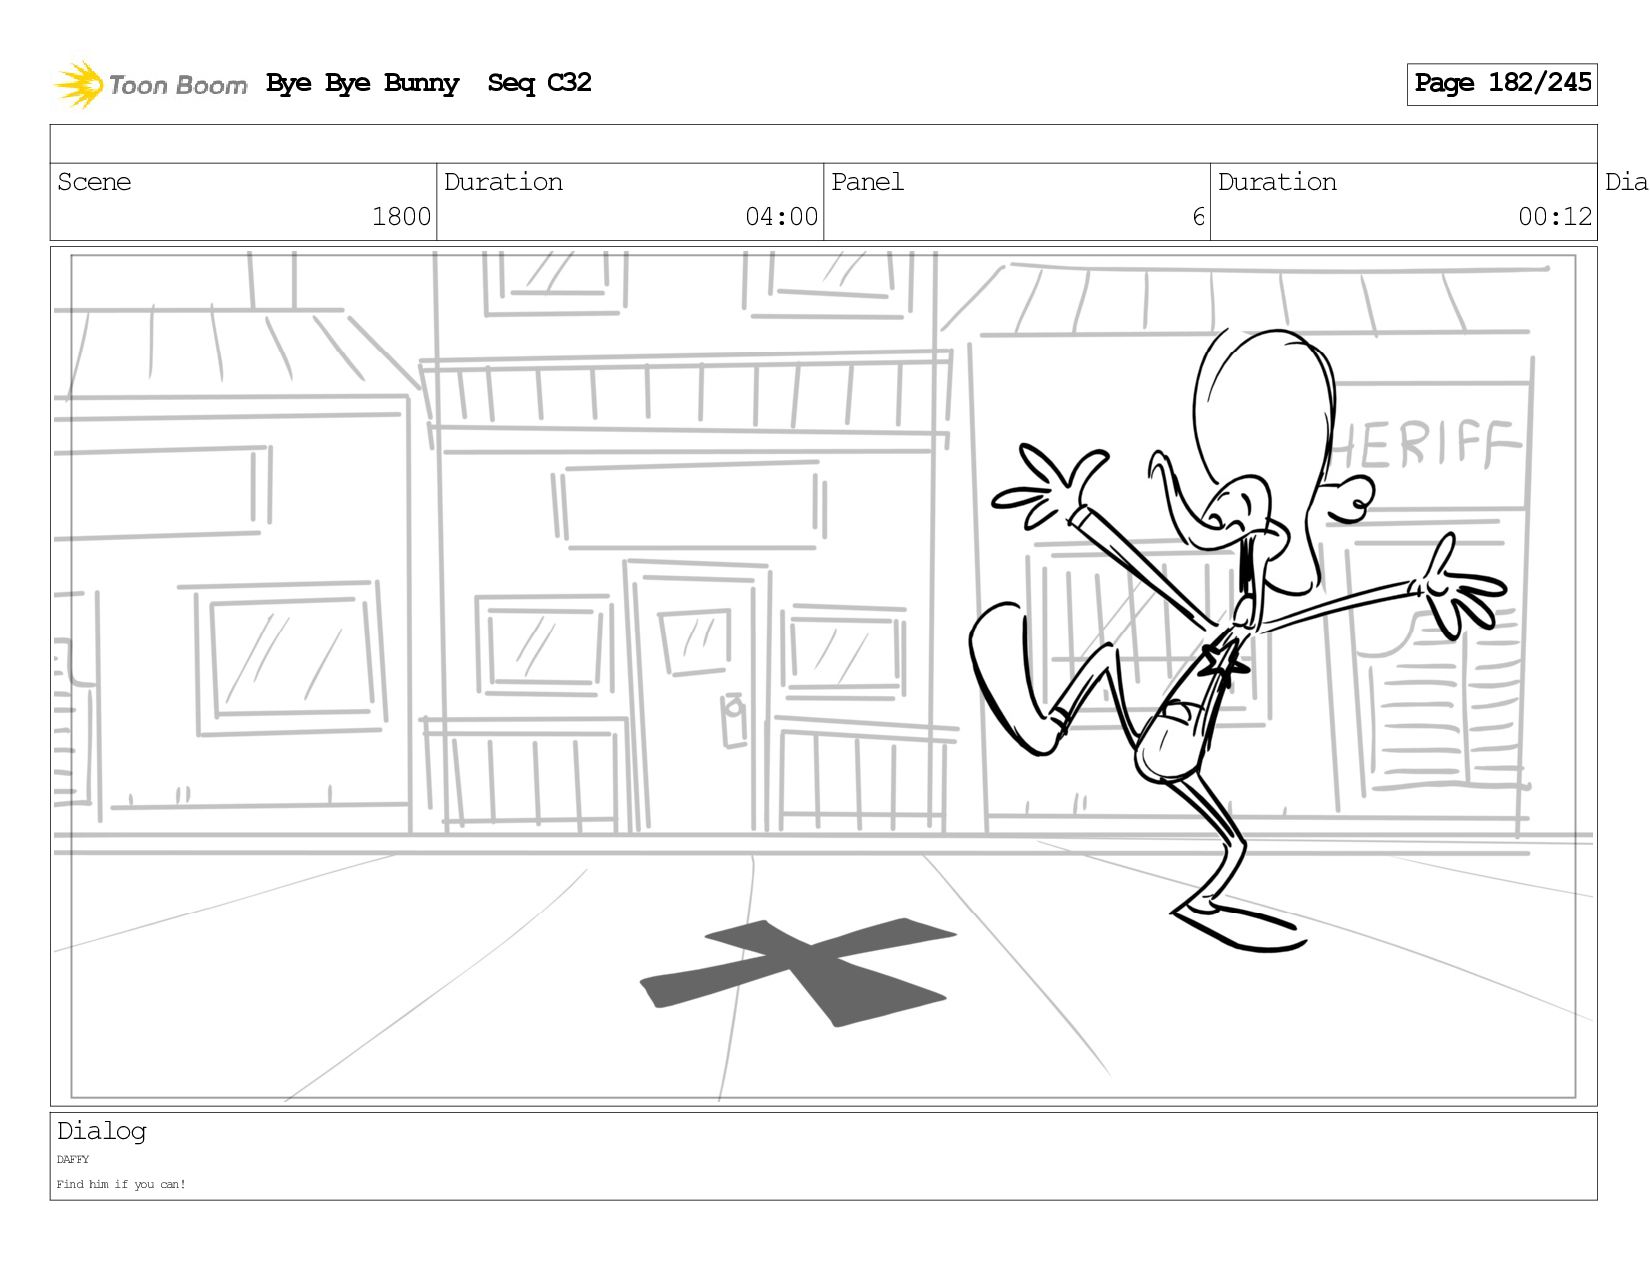
Task: Click the storyboard panel drawing of Daffy
Action: [x=823, y=676]
